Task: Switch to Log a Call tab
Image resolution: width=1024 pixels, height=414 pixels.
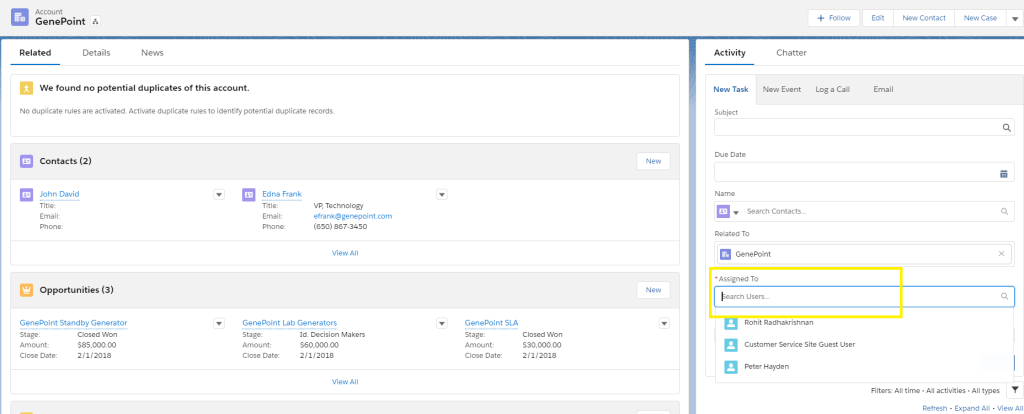Action: pos(832,89)
